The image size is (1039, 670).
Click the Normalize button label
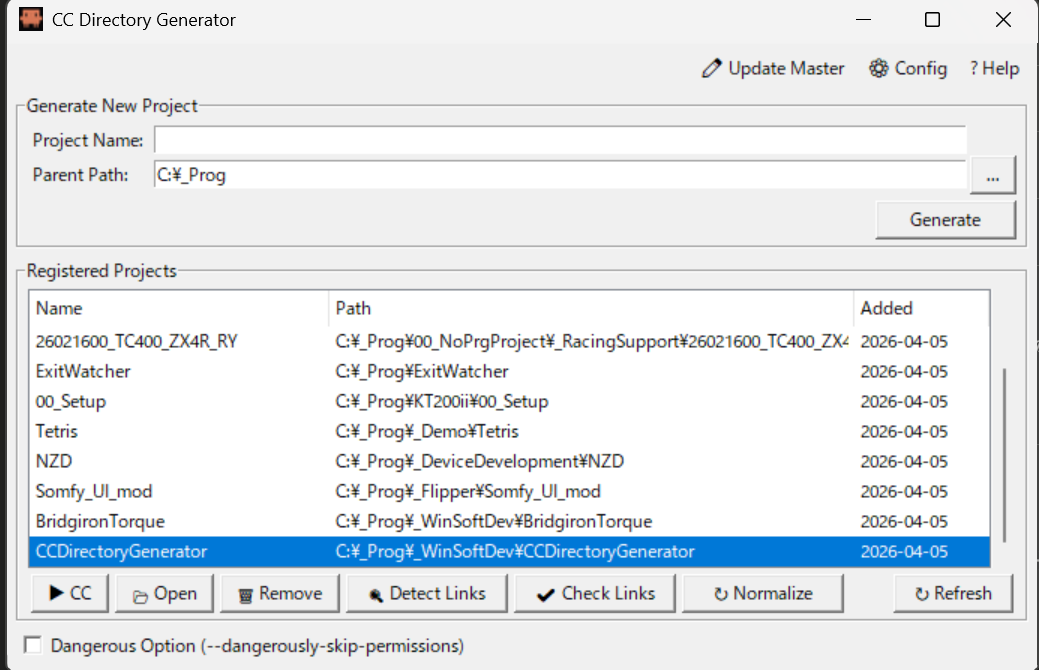(773, 593)
